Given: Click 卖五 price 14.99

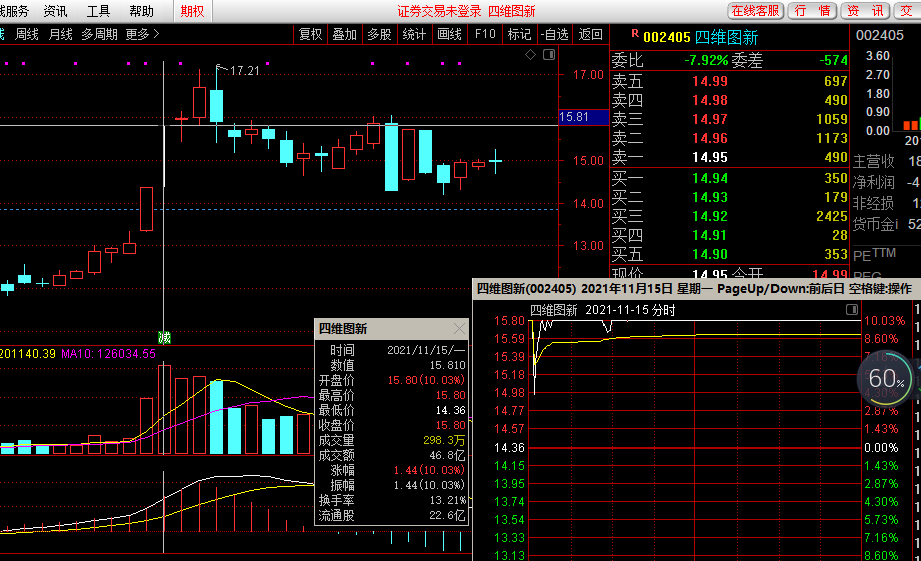Looking at the screenshot, I should click(710, 81).
